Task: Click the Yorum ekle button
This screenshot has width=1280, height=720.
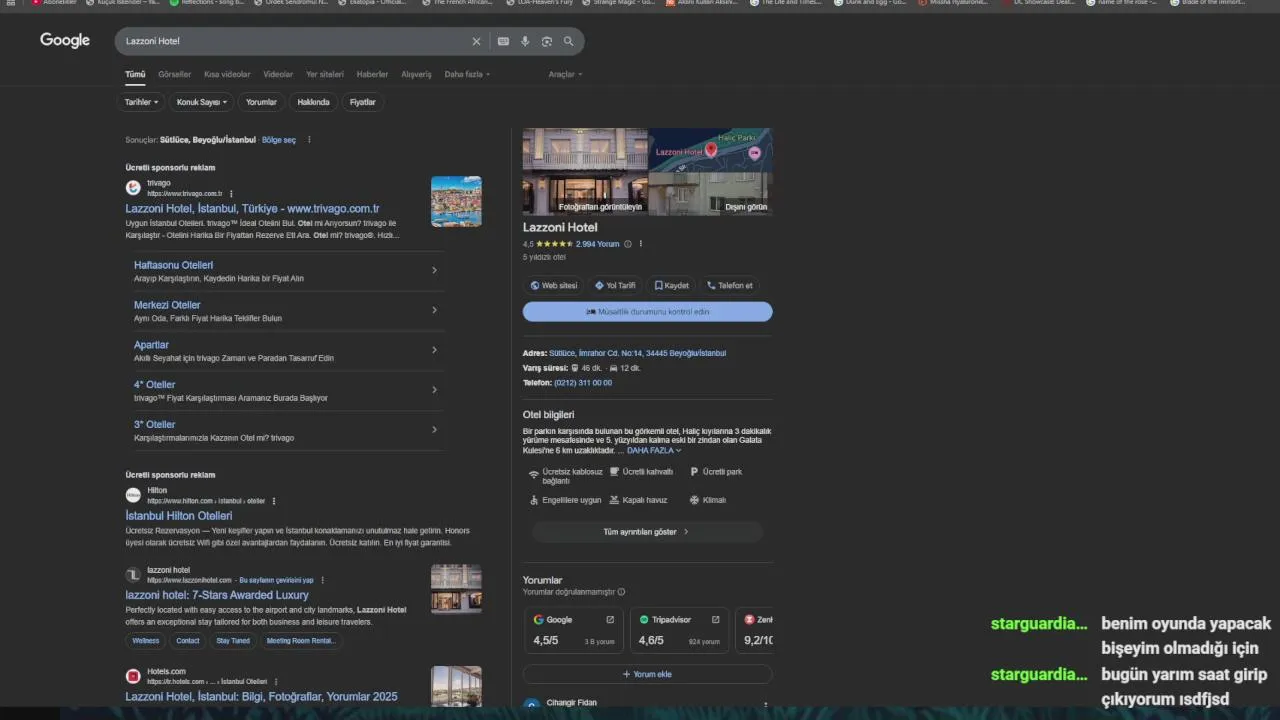Action: (647, 674)
